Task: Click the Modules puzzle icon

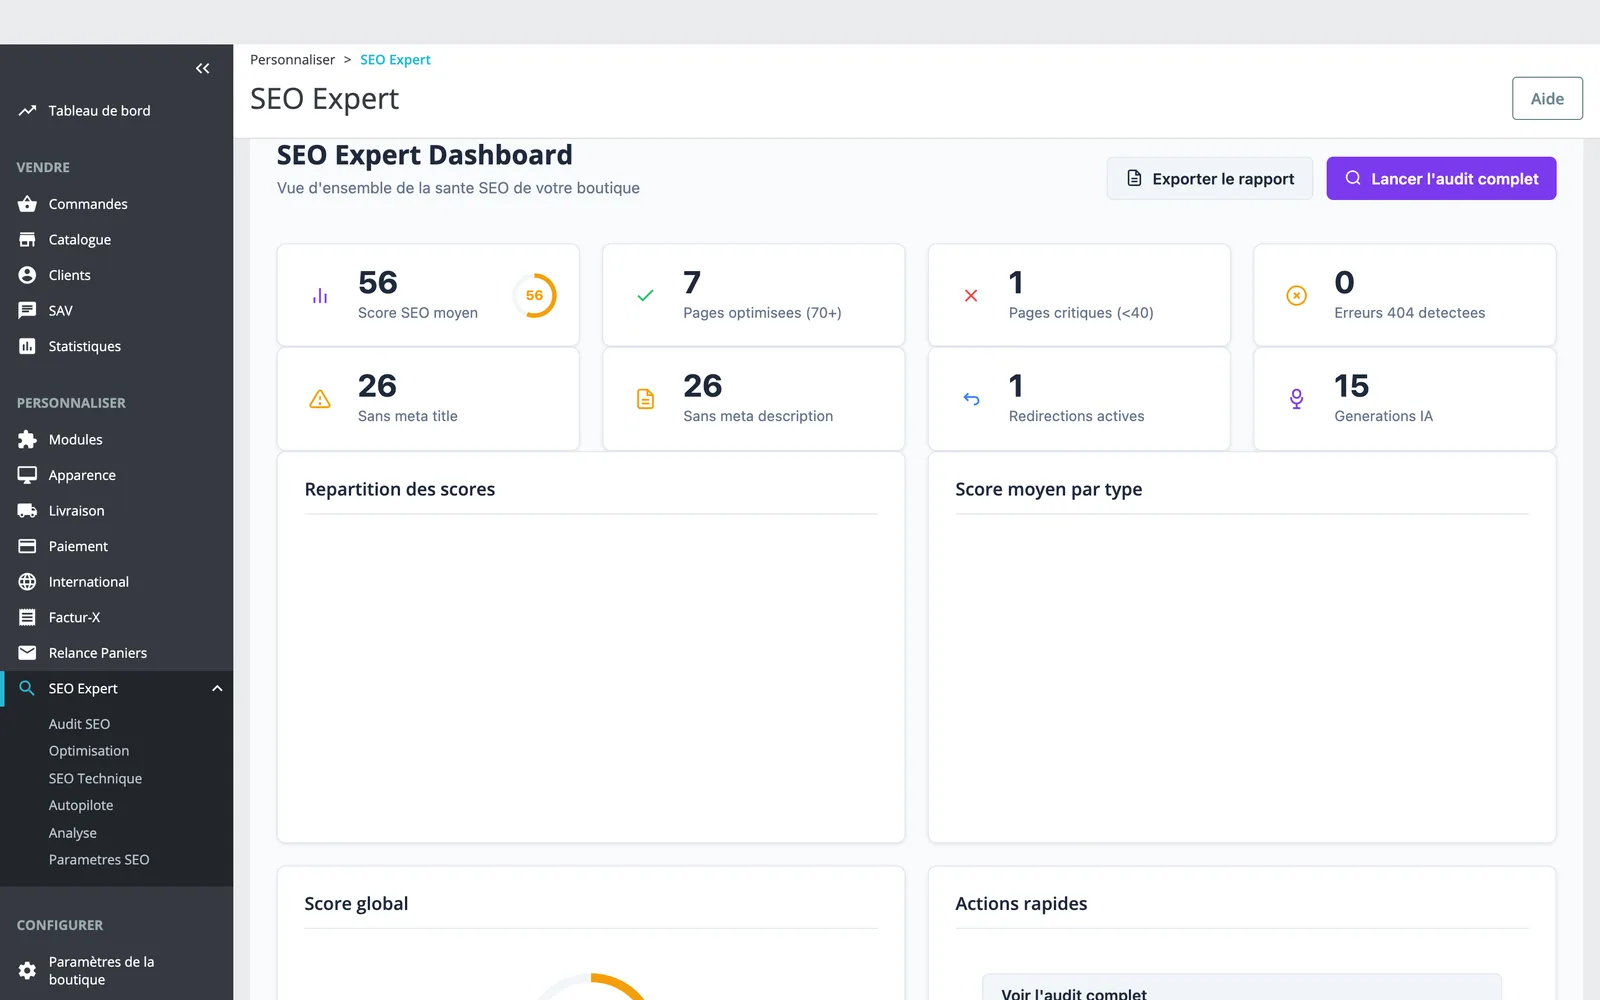Action: click(27, 440)
